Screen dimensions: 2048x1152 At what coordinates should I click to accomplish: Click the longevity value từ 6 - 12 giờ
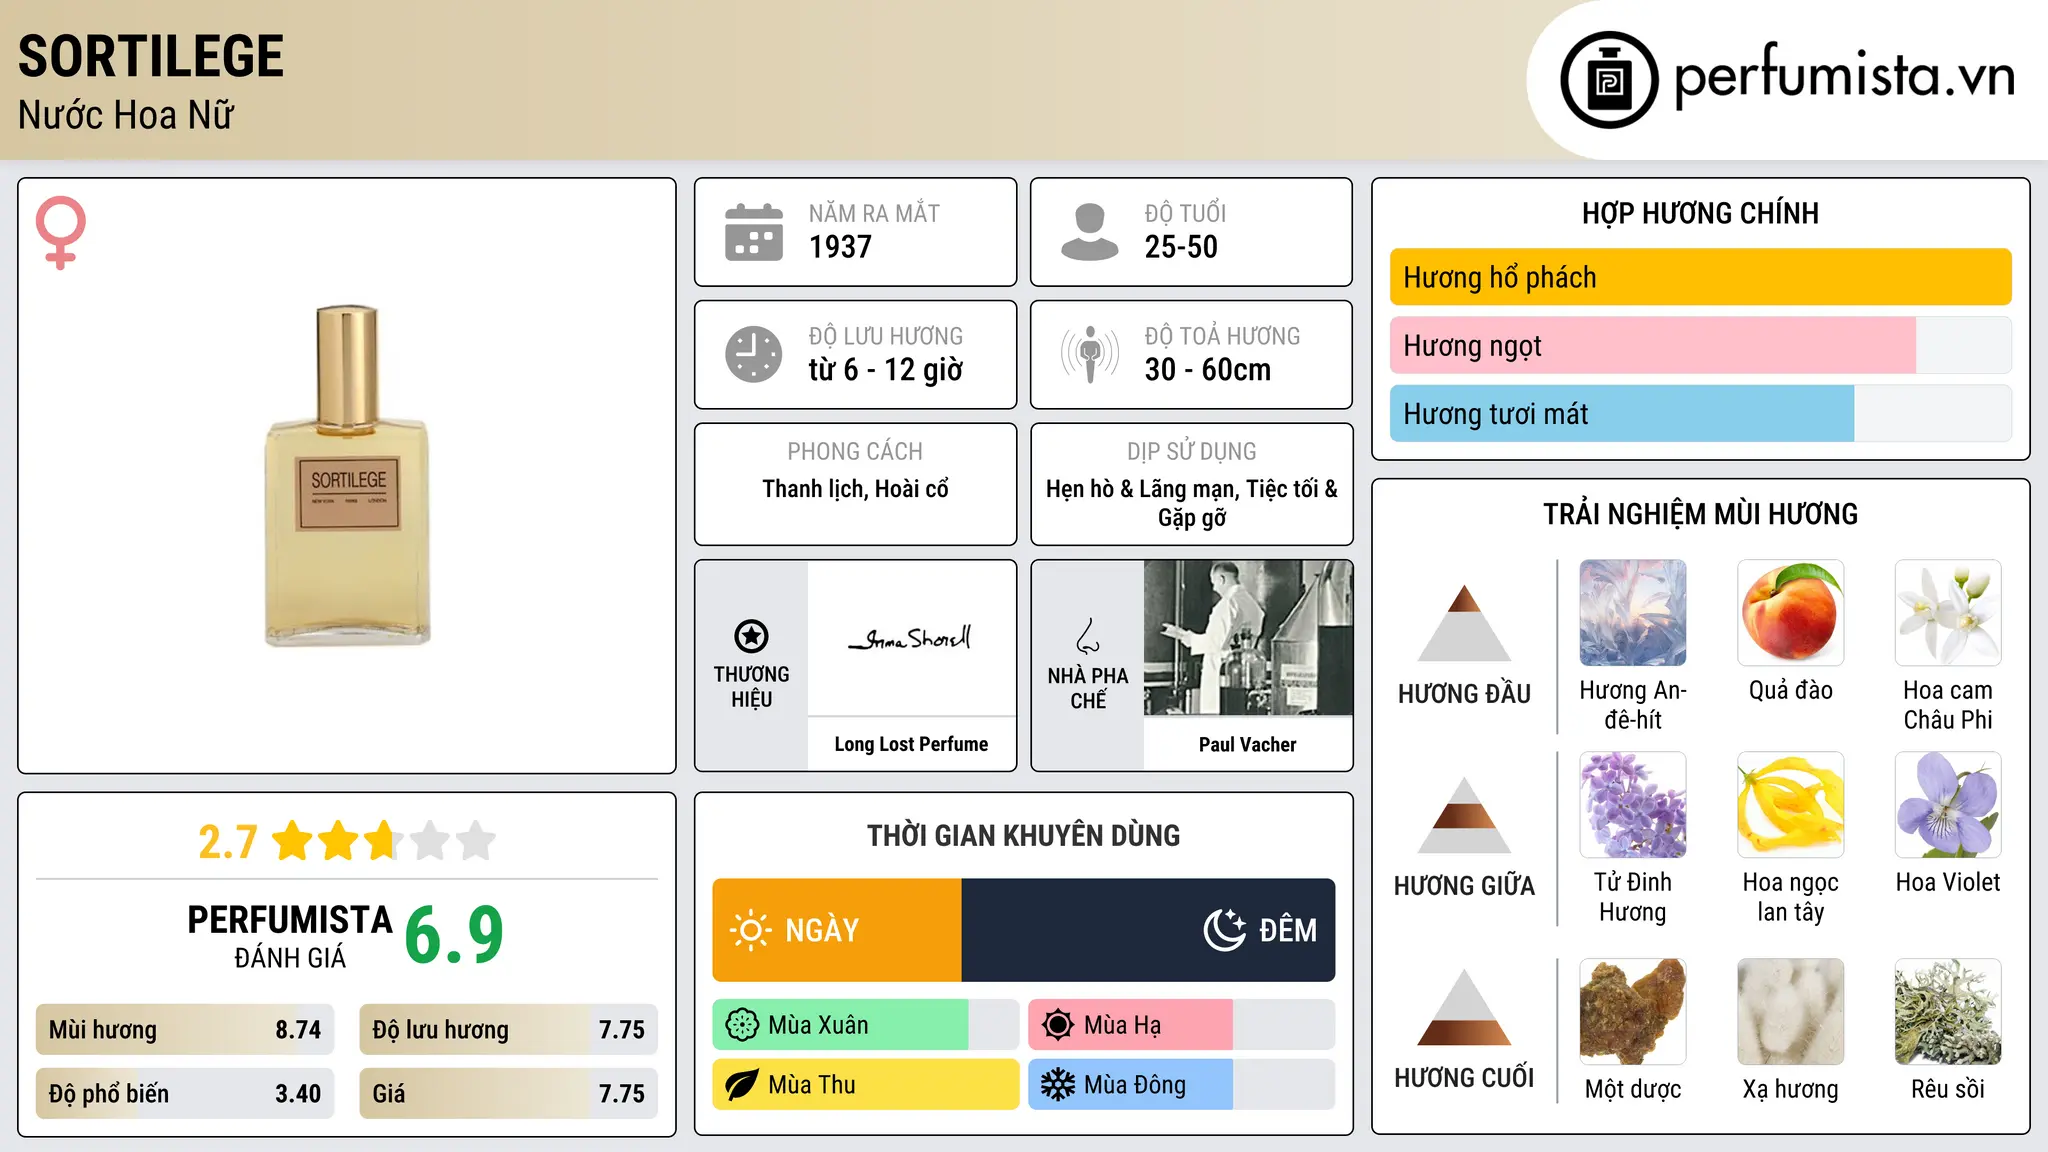coord(886,370)
